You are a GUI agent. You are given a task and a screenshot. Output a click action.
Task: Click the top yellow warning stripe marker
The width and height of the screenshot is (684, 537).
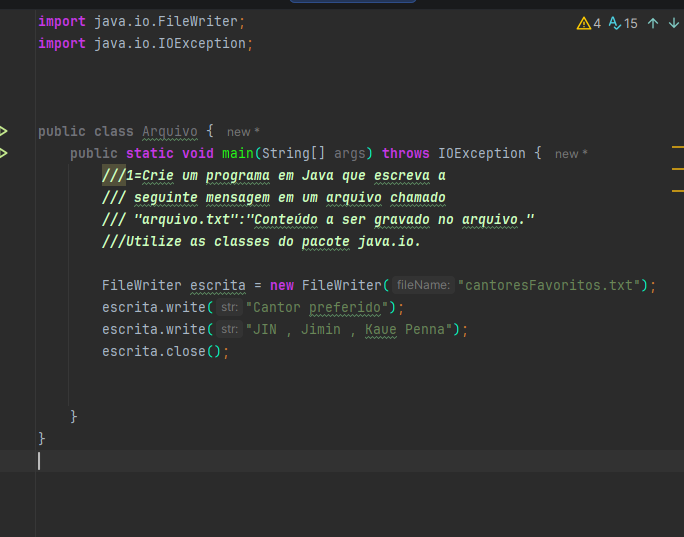point(677,147)
